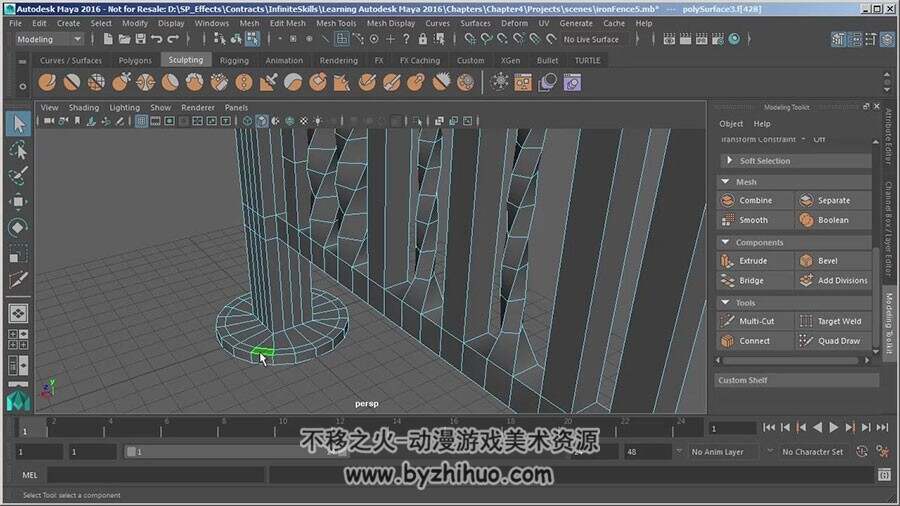Select the Connect tool icon

coord(728,341)
